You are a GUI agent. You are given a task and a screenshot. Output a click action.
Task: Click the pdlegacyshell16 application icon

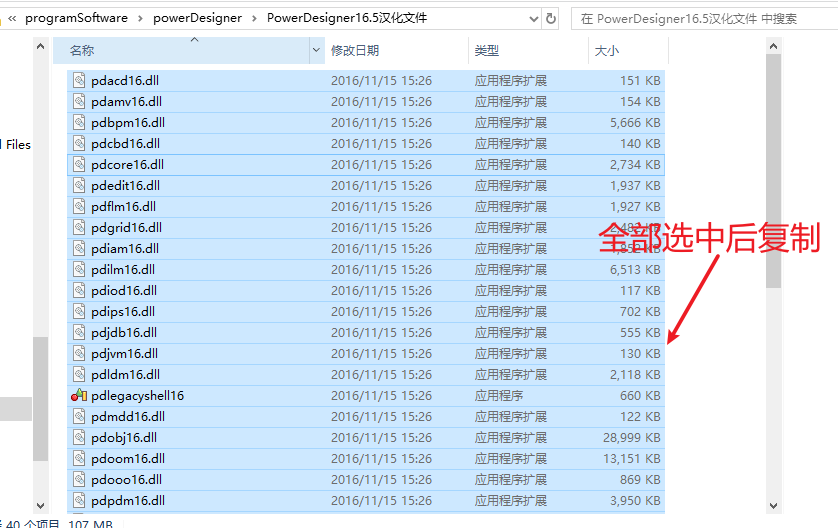tap(79, 395)
